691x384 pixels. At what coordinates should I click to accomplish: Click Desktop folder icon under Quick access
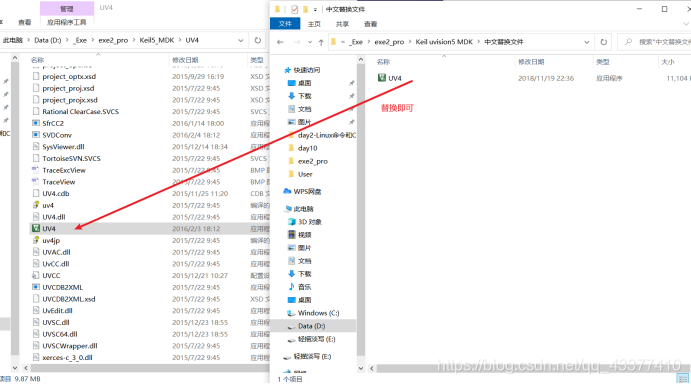291,83
